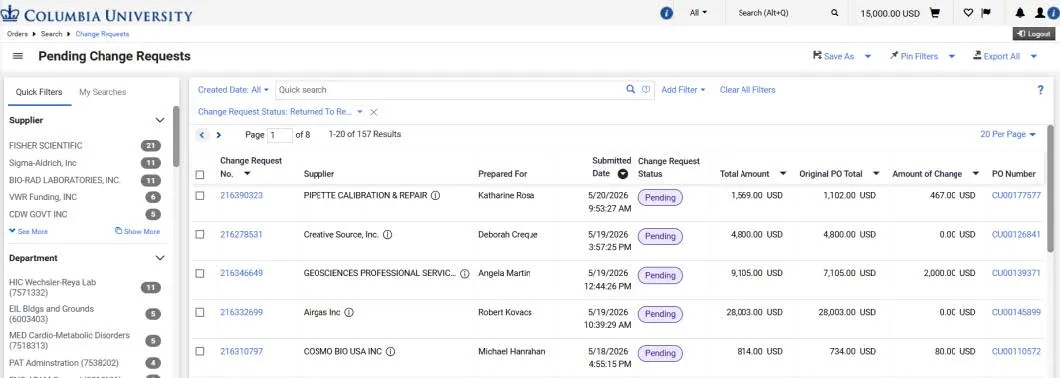Check the row for request 216346649
This screenshot has width=1060, height=378.
199,273
